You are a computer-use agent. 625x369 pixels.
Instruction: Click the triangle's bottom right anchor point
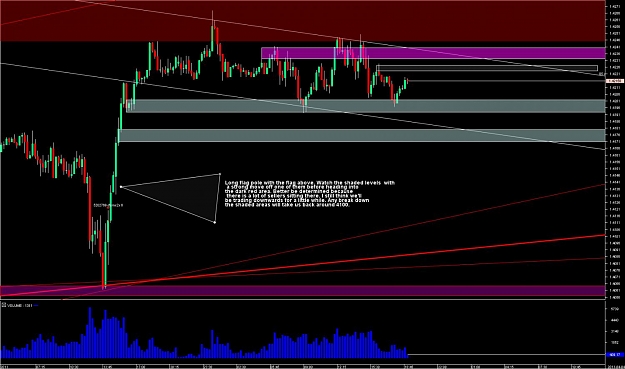click(x=215, y=222)
